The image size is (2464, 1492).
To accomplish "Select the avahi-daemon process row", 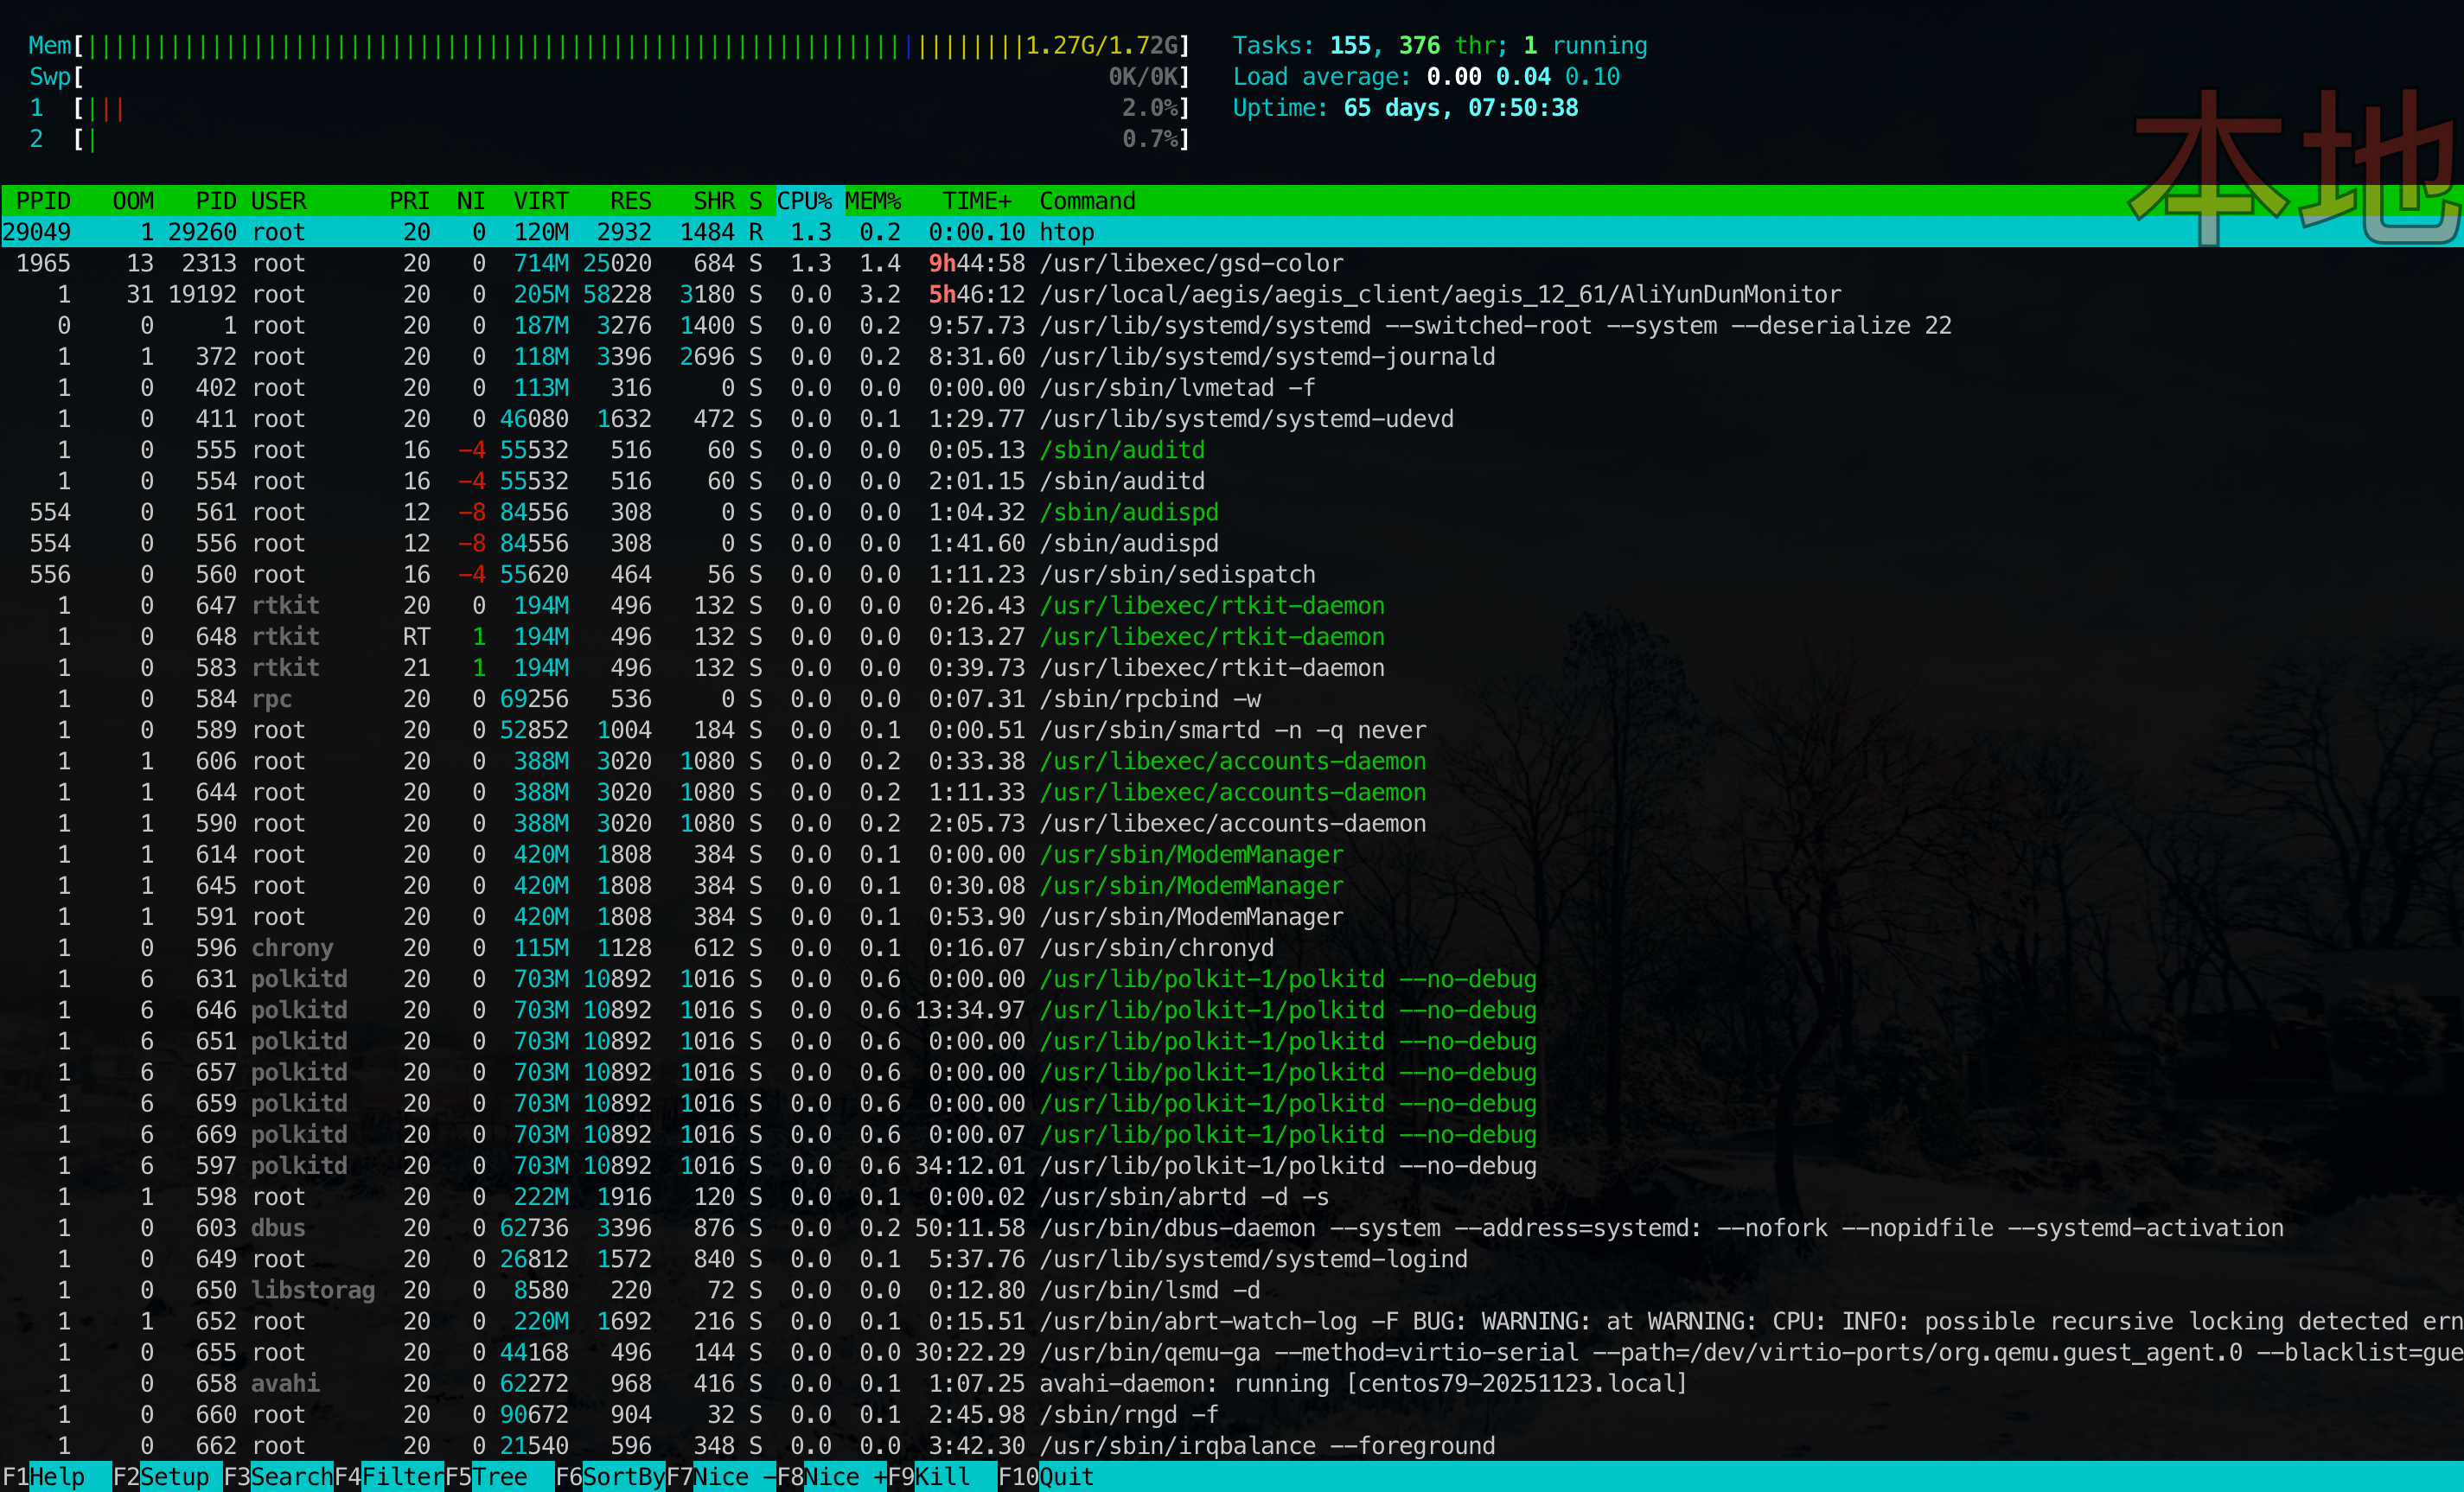I will pyautogui.click(x=1232, y=1383).
